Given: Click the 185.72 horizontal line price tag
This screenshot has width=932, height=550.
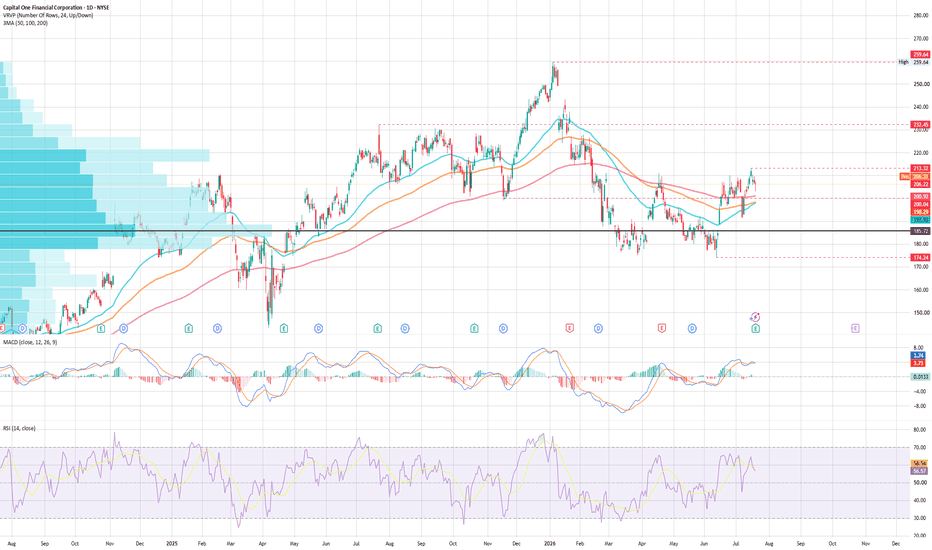Looking at the screenshot, I should coord(920,230).
